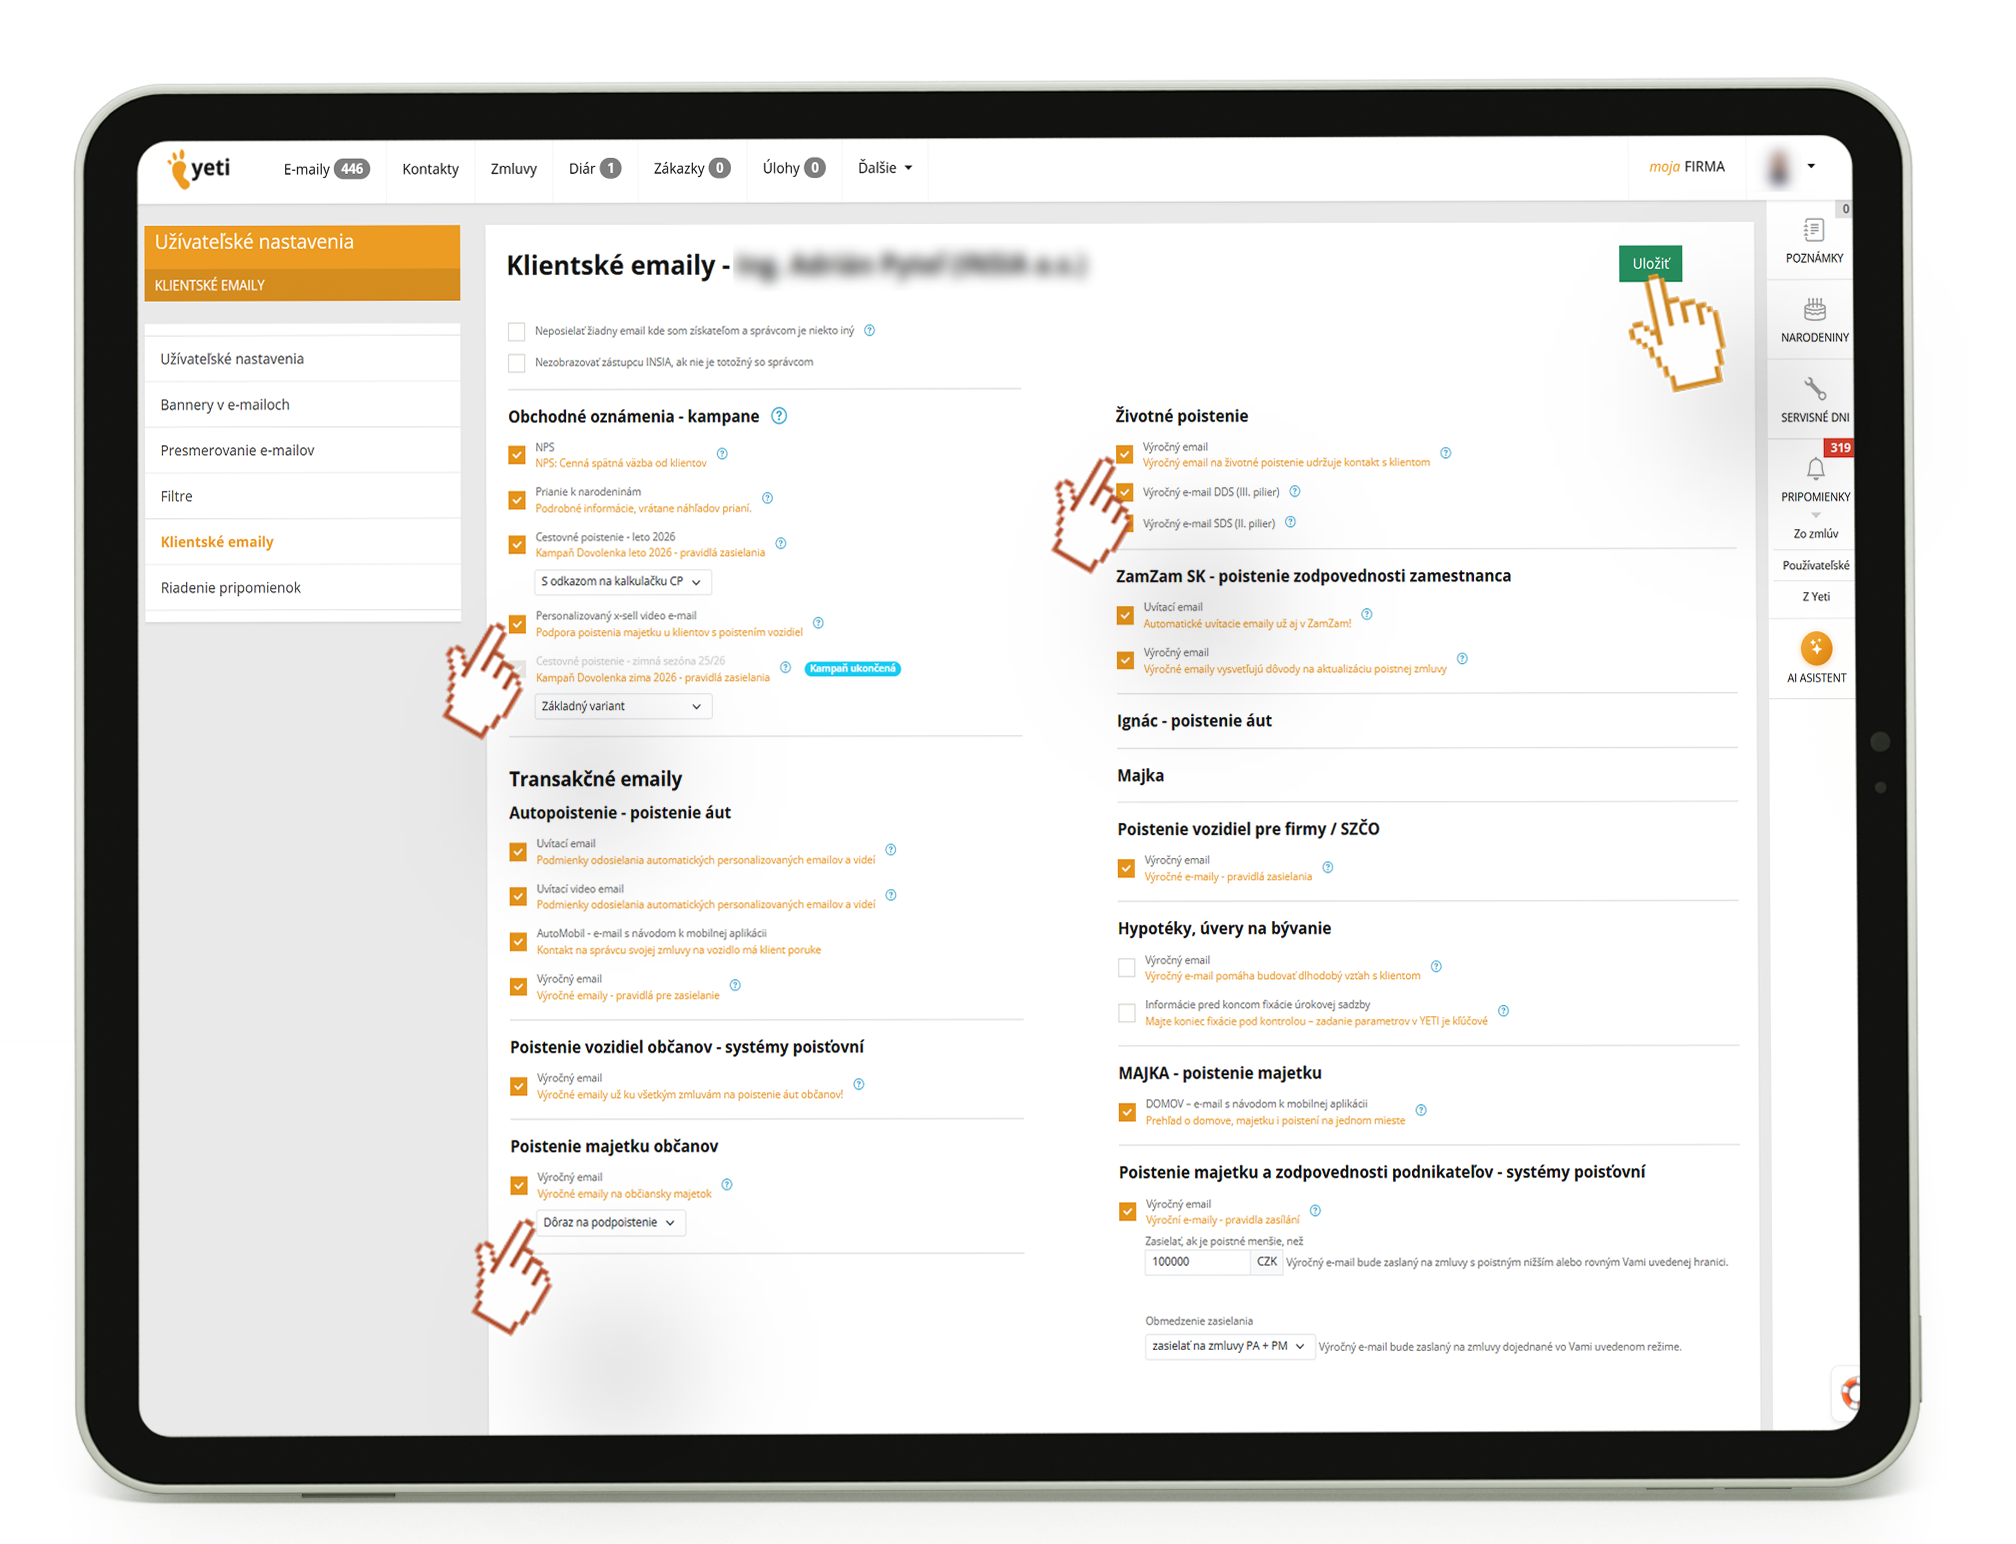Open the Ďalšie menu in top navigation

click(x=885, y=168)
